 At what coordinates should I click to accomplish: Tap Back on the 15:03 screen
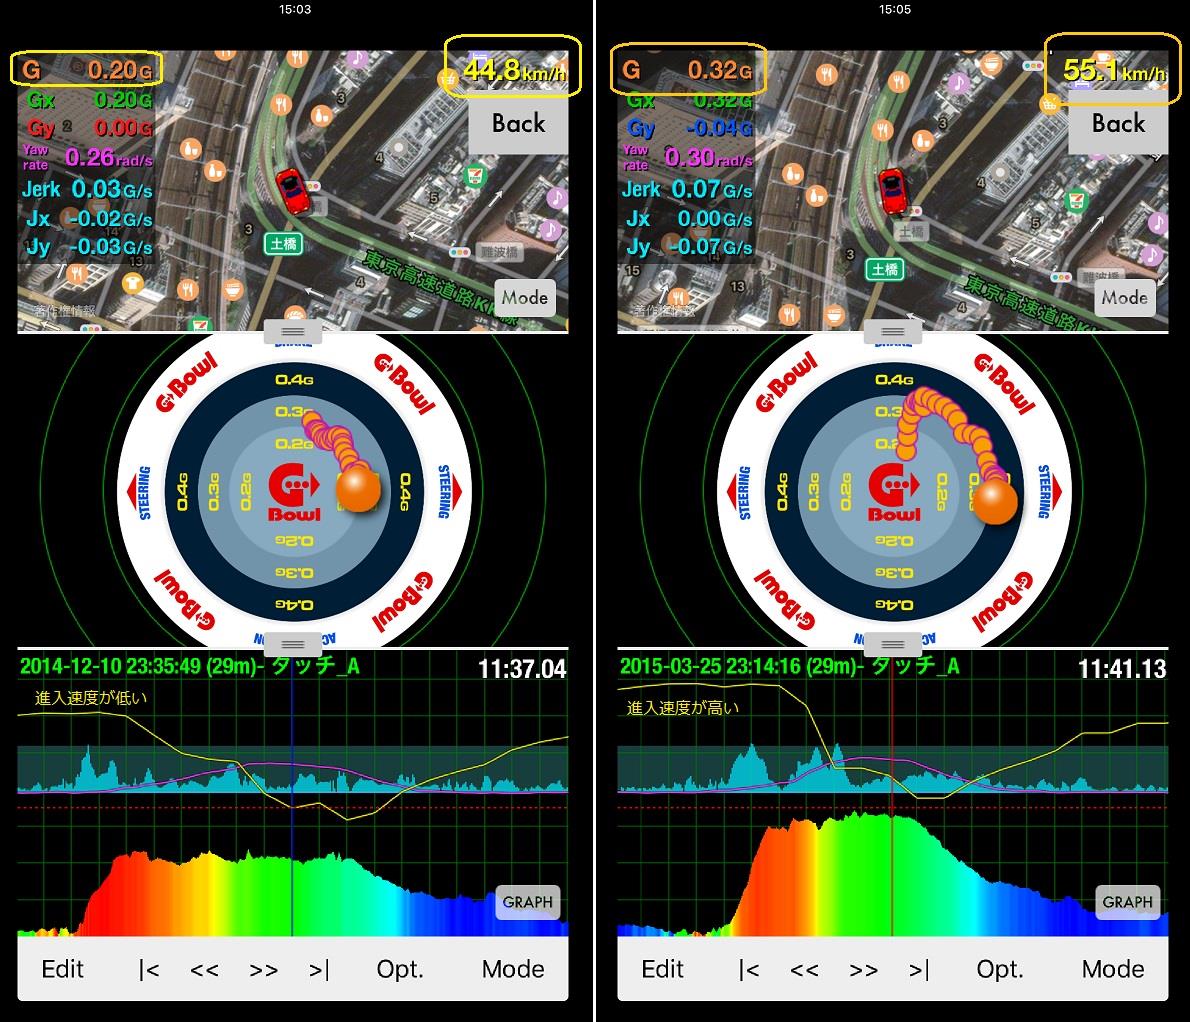click(x=518, y=124)
